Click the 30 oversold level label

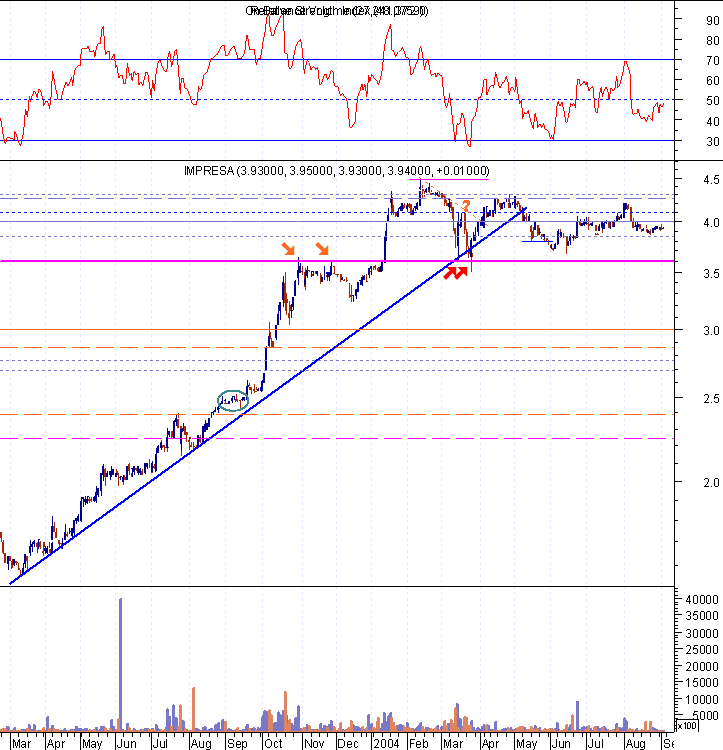712,142
